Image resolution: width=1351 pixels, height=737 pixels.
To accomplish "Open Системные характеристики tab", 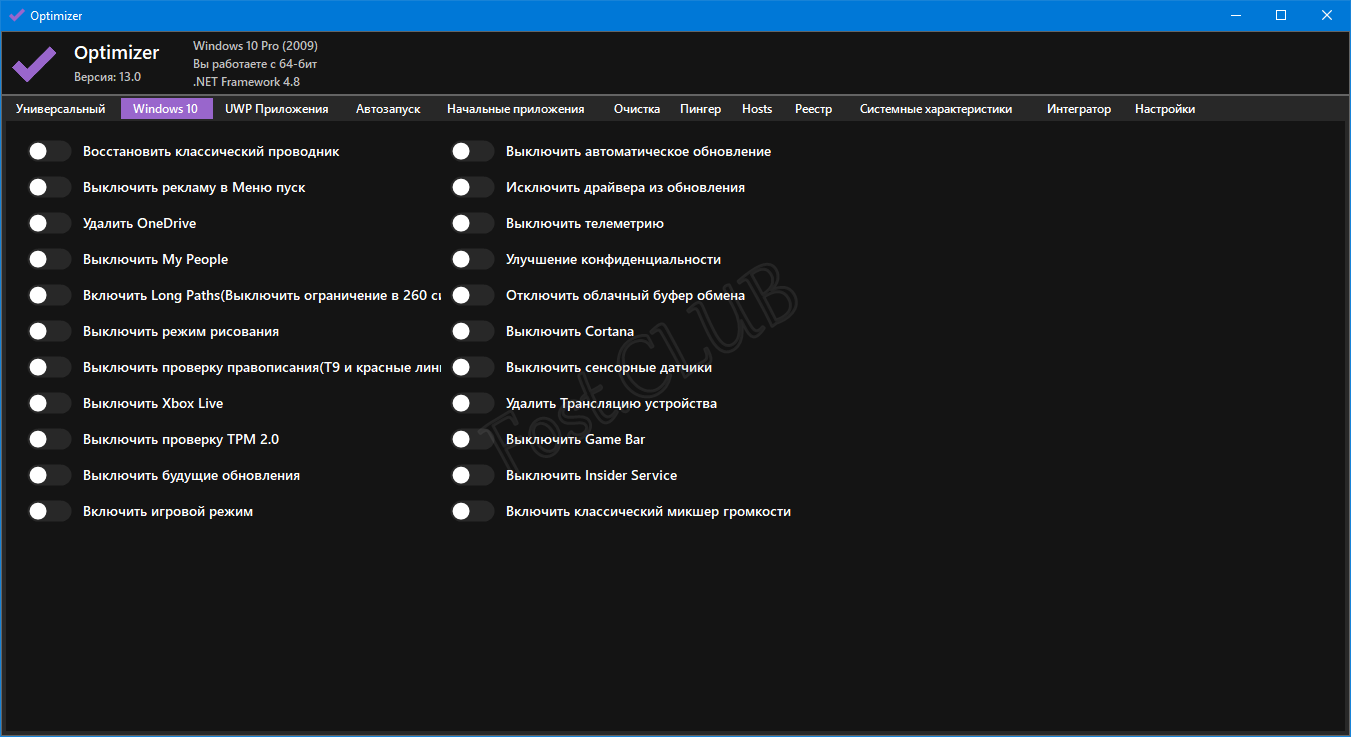I will tap(936, 109).
